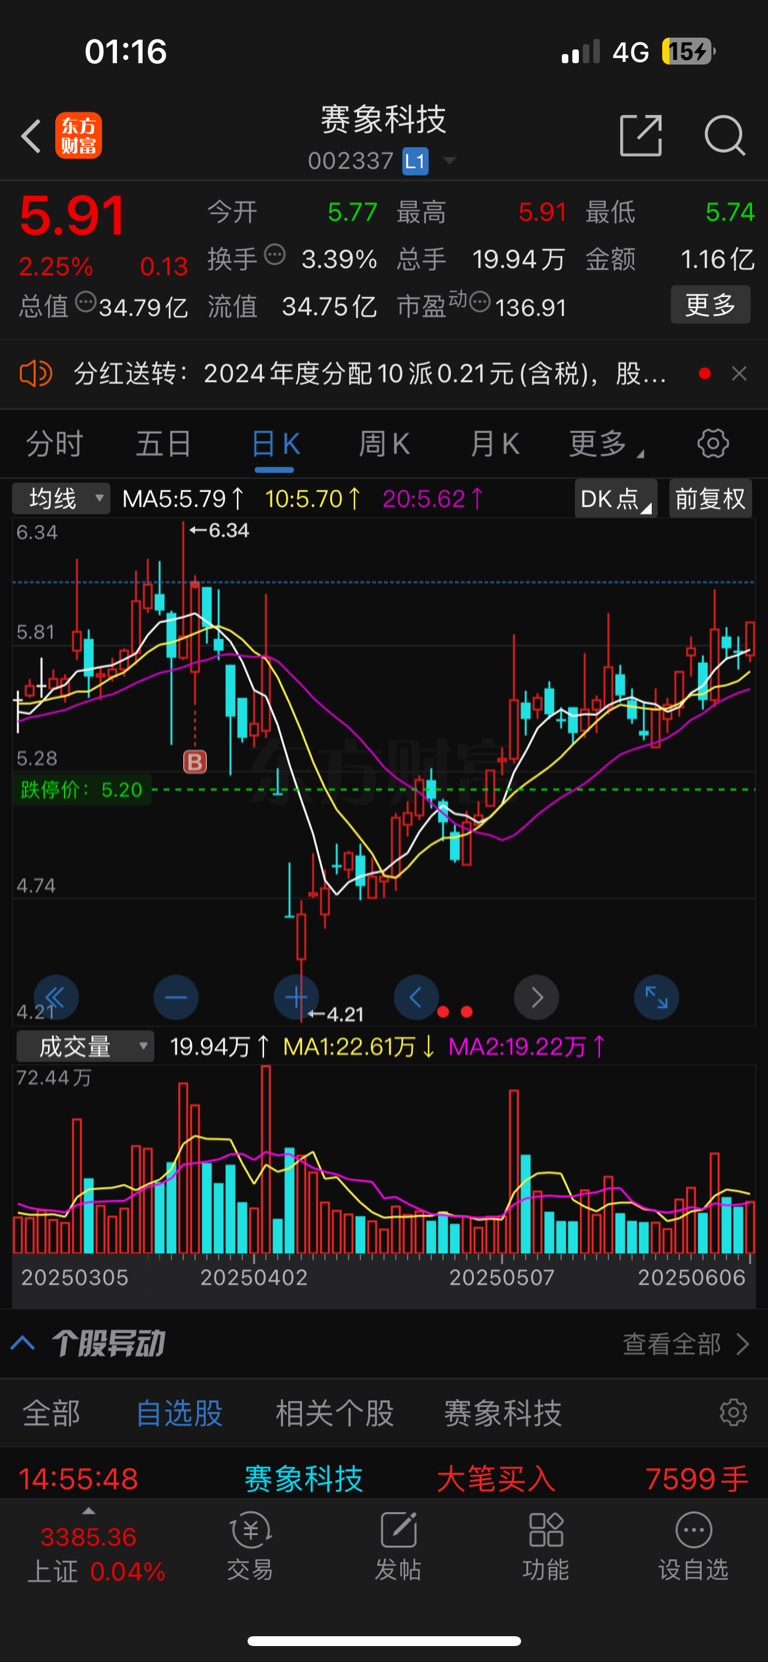
Task: Tap the current price 5.91
Action: click(72, 215)
